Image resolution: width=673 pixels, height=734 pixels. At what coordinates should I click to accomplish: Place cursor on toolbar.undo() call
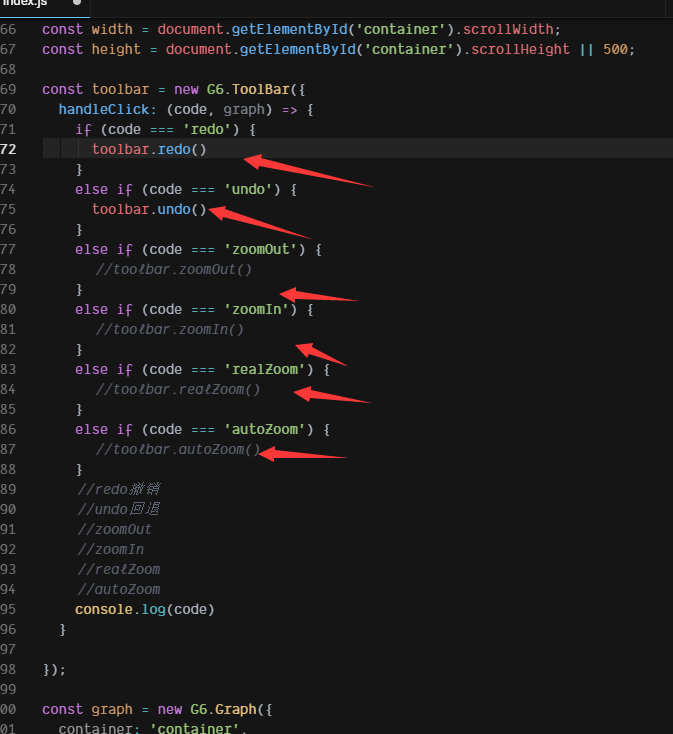pos(149,209)
